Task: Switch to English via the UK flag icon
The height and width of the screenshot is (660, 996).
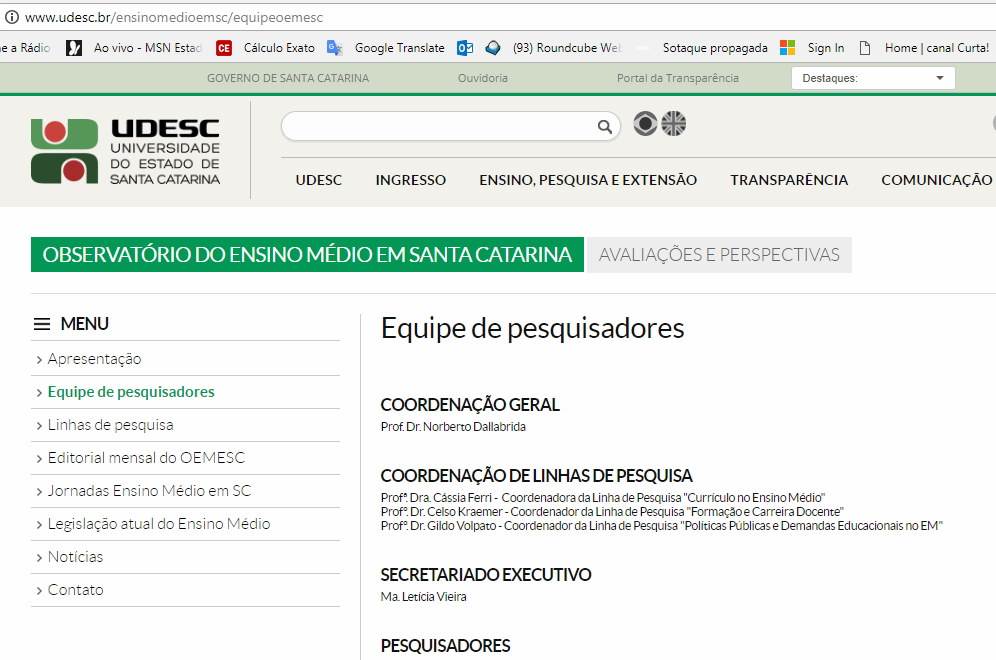Action: click(674, 124)
